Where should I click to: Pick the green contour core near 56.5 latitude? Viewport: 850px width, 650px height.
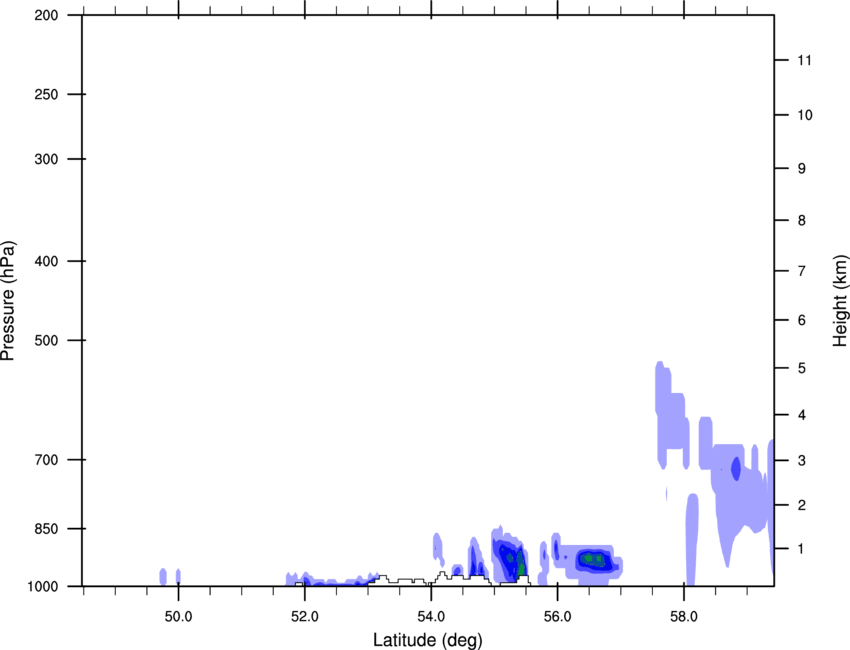[592, 559]
